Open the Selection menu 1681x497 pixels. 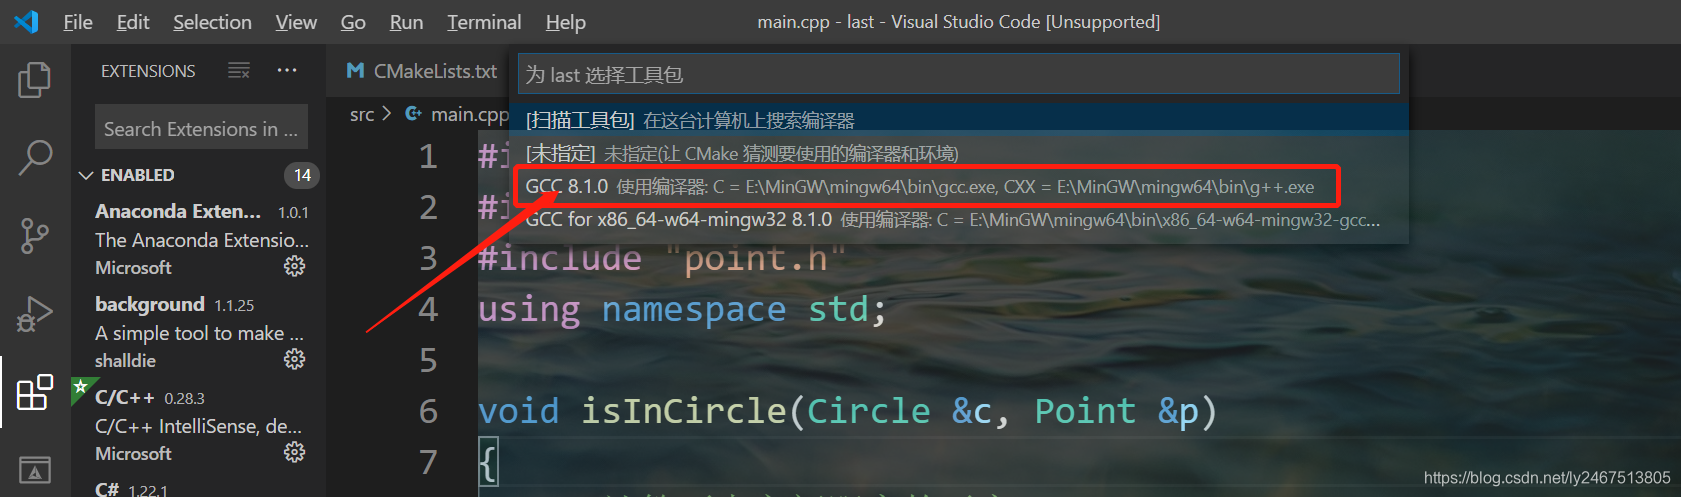[212, 22]
